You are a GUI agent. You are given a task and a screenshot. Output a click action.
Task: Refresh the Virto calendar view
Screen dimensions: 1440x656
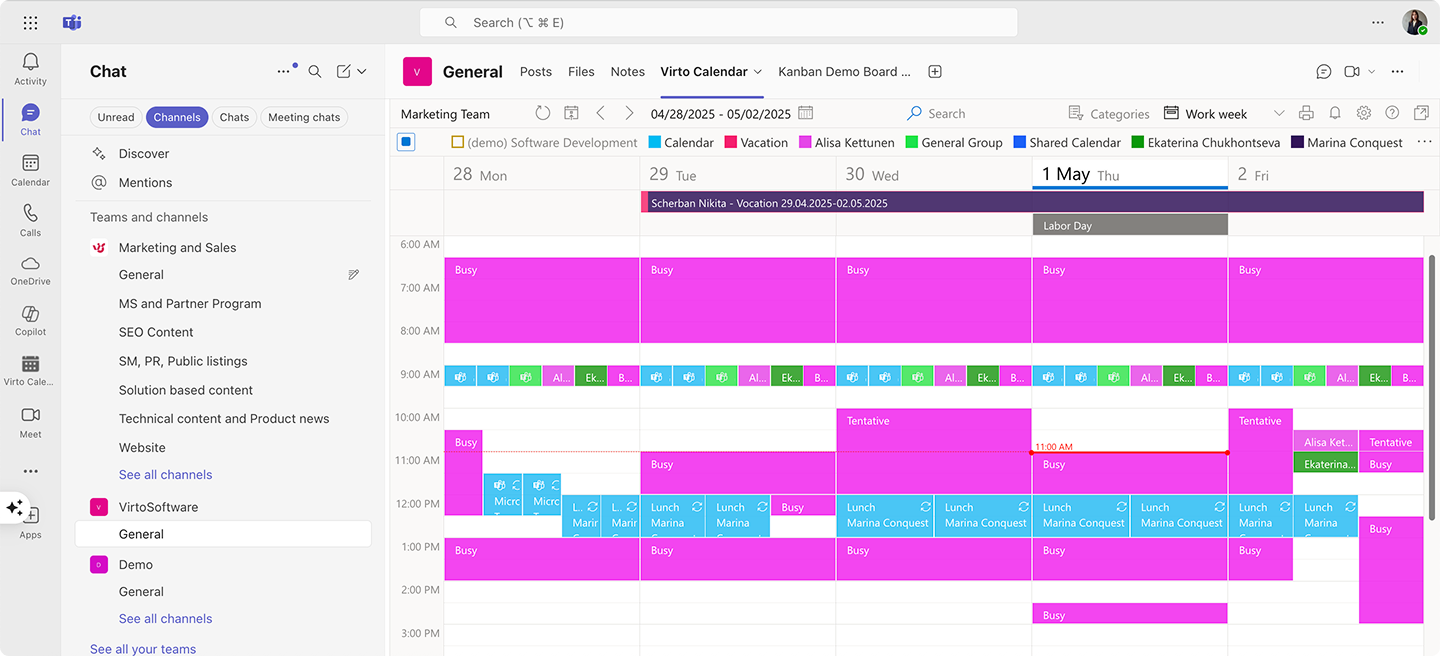[542, 113]
